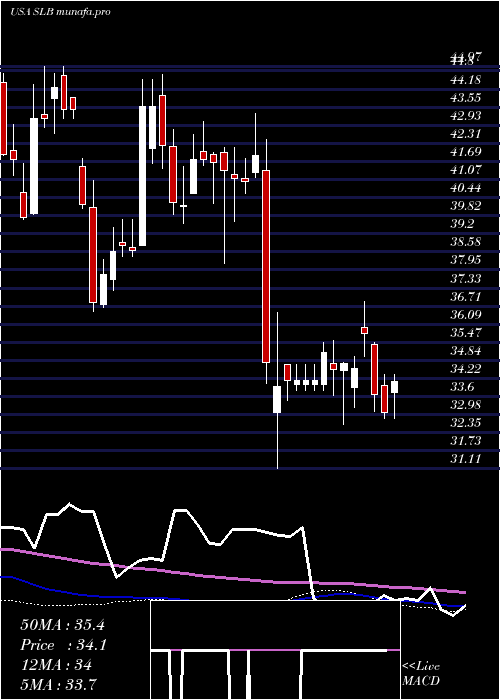This screenshot has height=700, width=500.
Task: Click the 32.35 price axis label
Action: point(465,422)
